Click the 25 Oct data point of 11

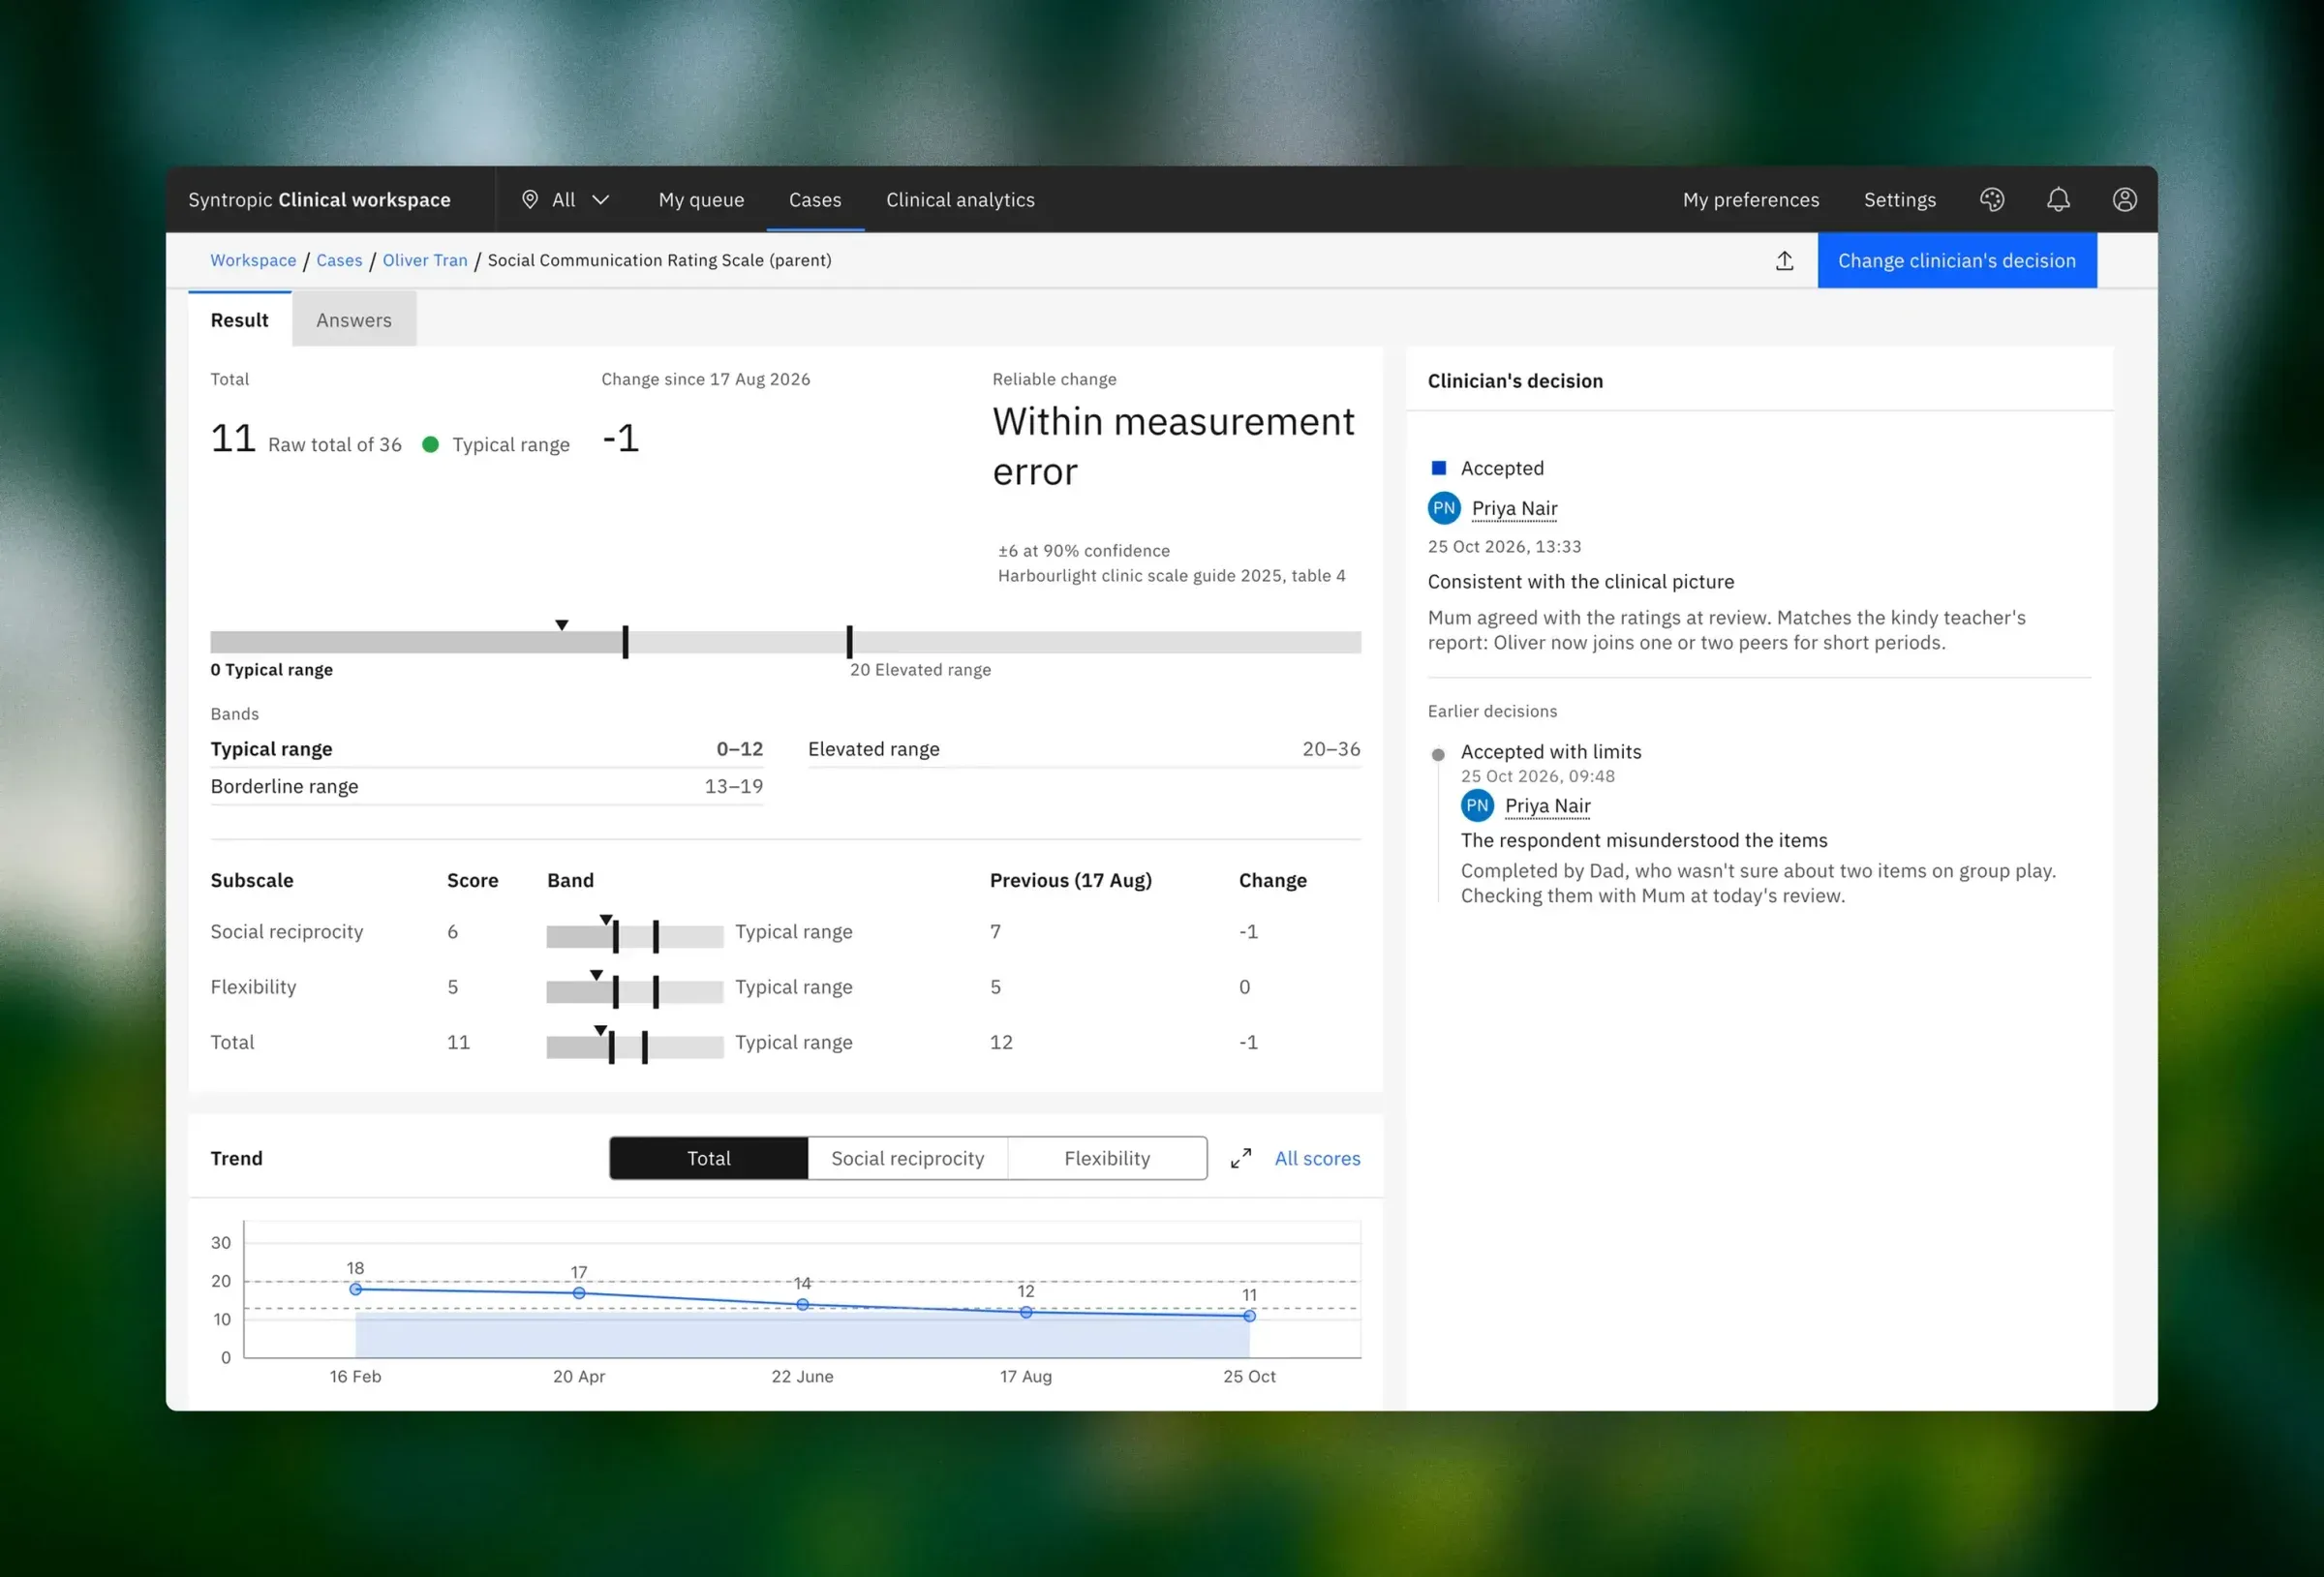[x=1249, y=1316]
